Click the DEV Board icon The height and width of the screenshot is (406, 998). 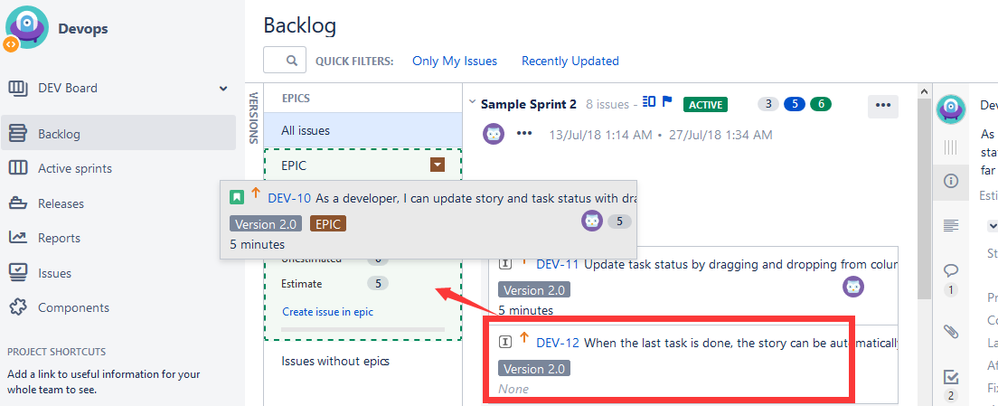point(18,88)
